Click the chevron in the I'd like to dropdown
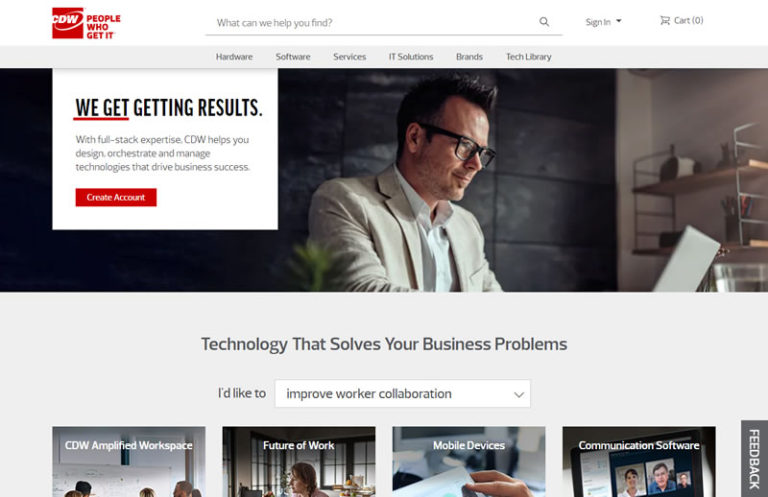 [x=519, y=395]
